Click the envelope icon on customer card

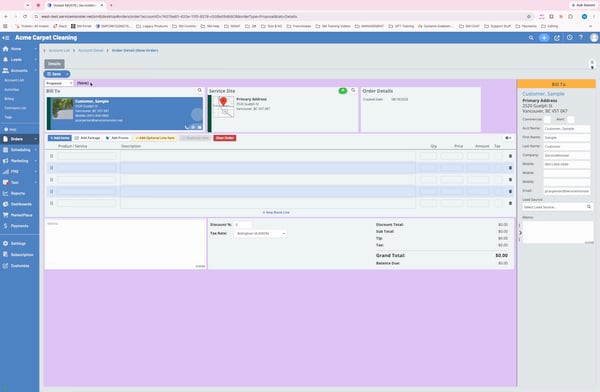(x=200, y=127)
